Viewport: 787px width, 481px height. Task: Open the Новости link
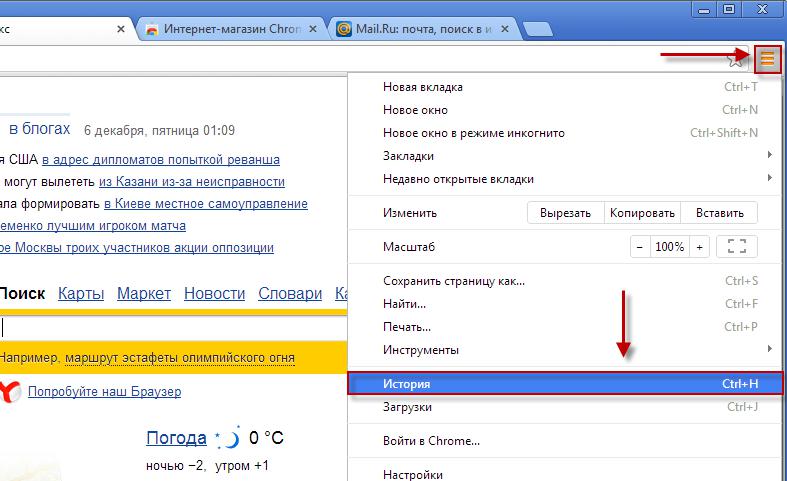coord(214,293)
